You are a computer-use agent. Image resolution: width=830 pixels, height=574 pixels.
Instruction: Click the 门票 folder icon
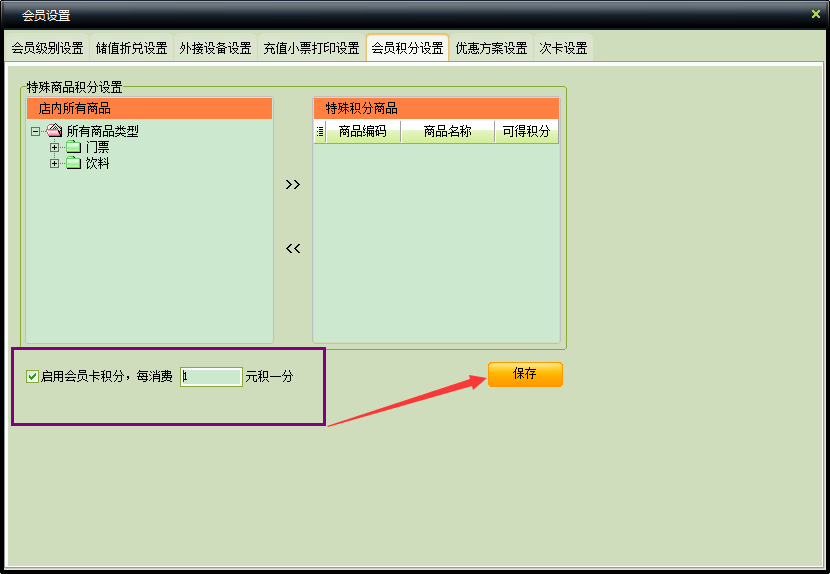click(74, 147)
